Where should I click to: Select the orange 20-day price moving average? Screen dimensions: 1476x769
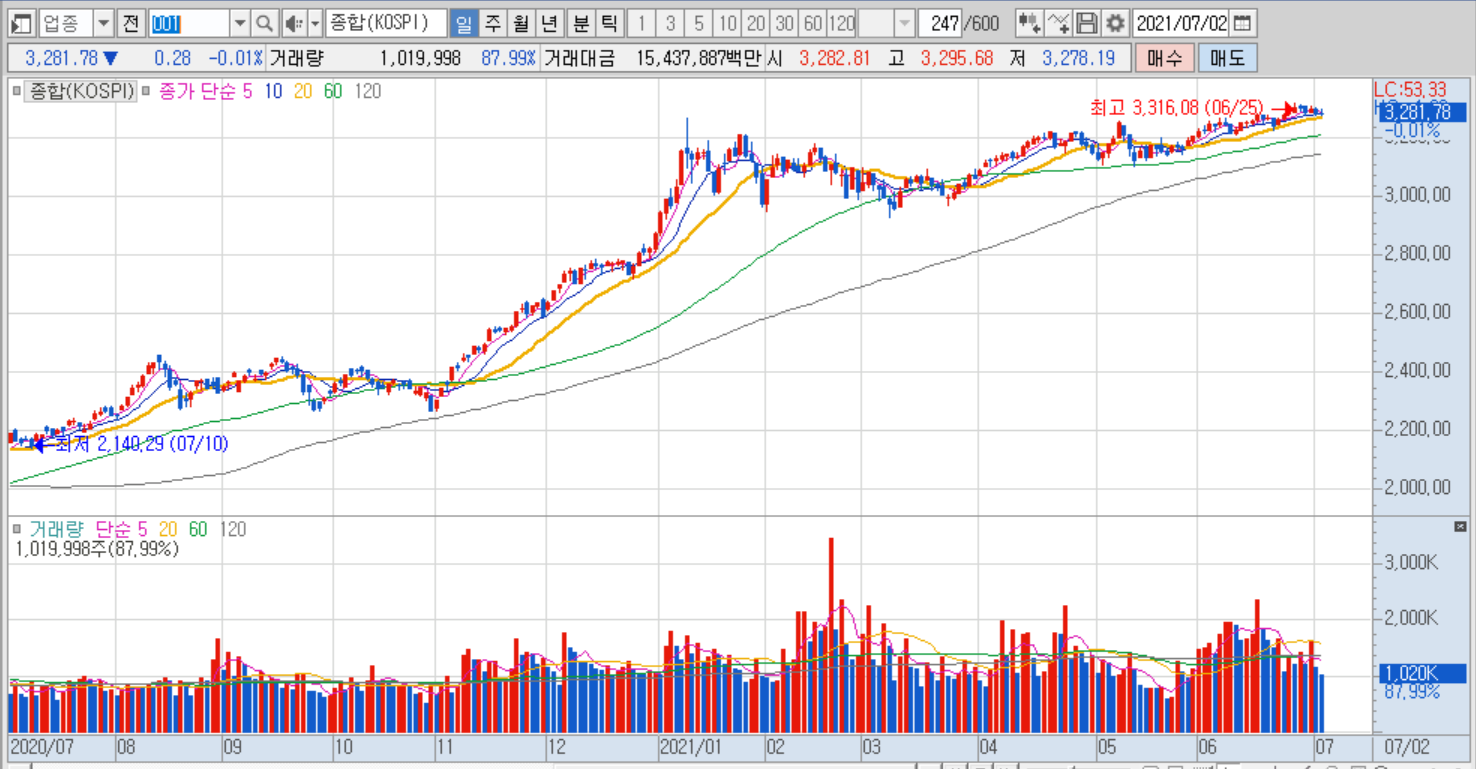click(303, 92)
